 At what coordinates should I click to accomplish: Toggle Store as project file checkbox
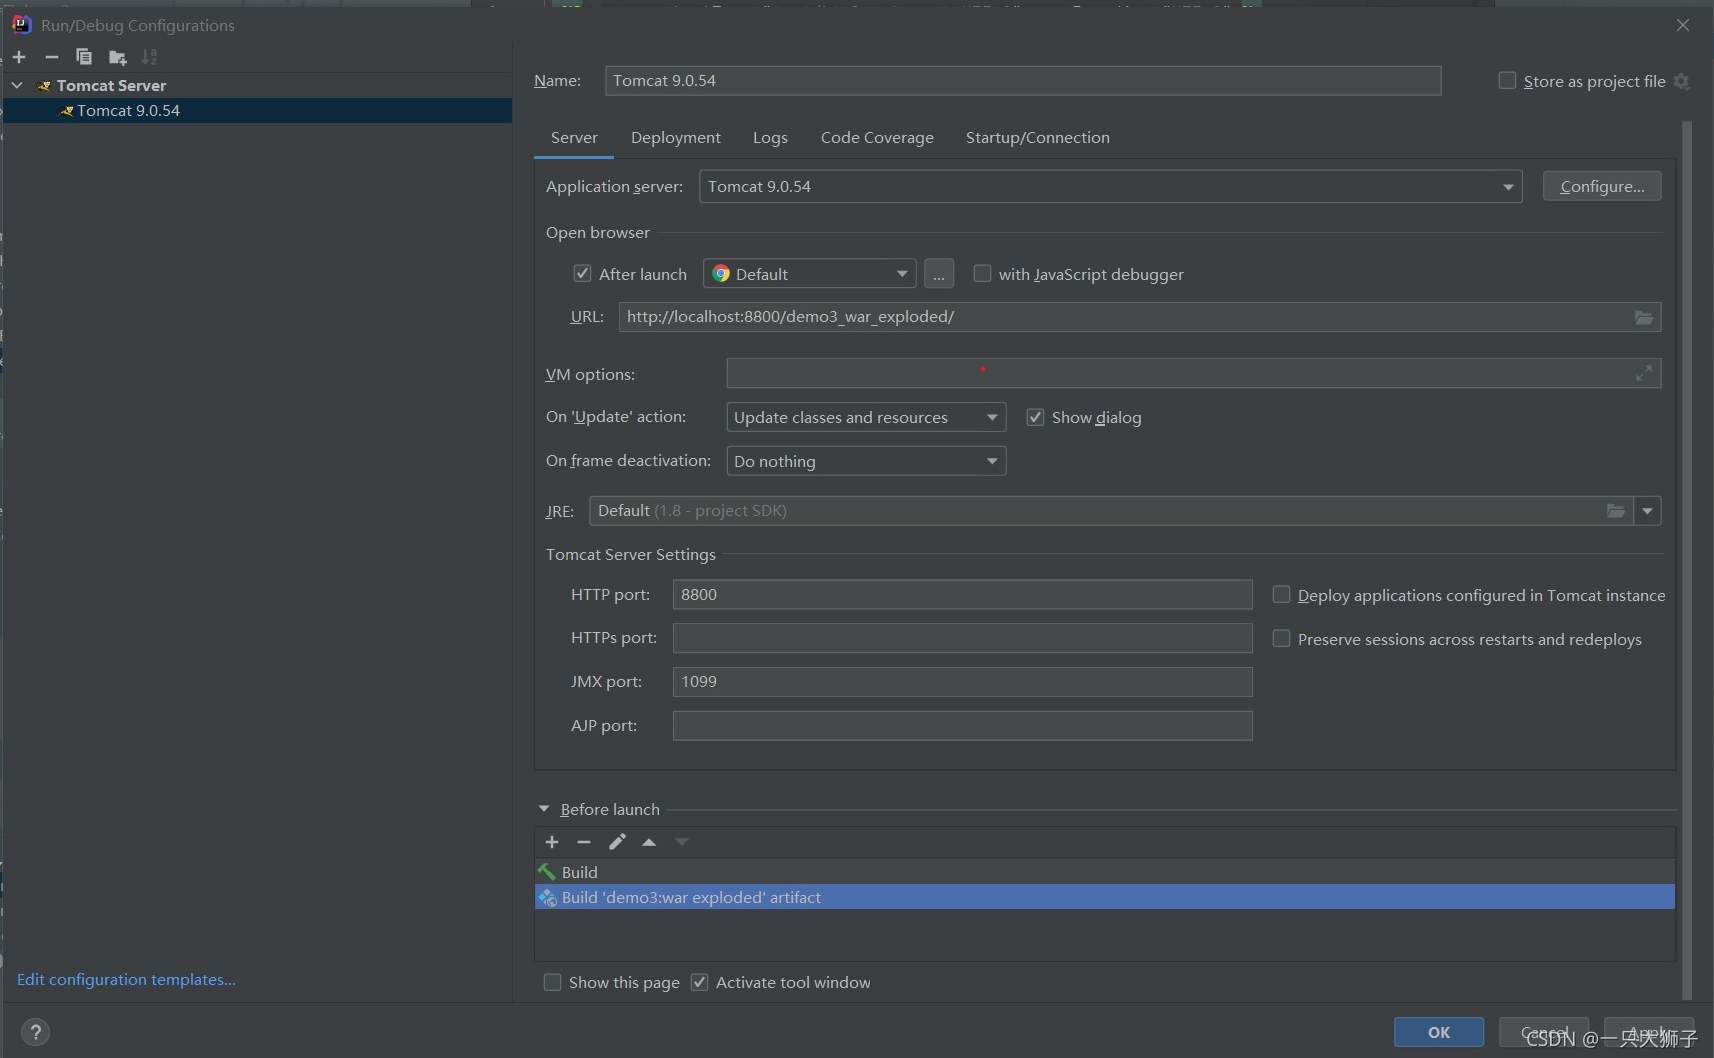tap(1507, 80)
